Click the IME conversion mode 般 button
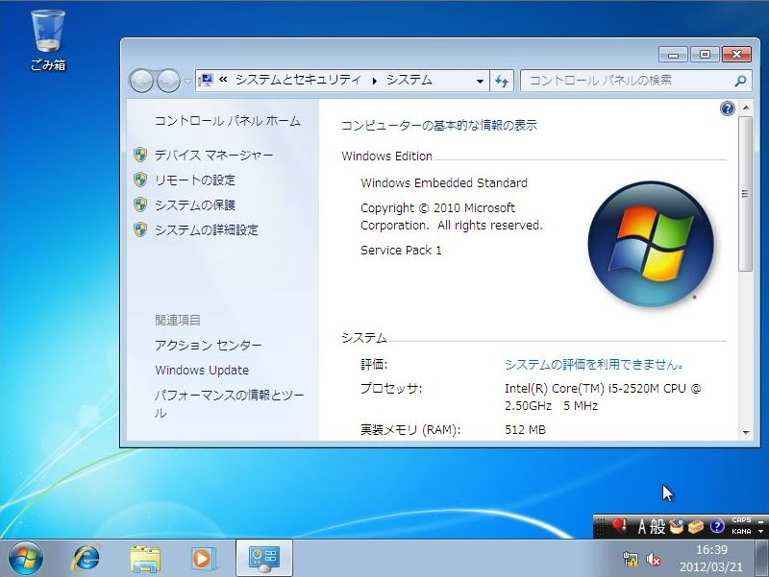The image size is (769, 577). 658,527
